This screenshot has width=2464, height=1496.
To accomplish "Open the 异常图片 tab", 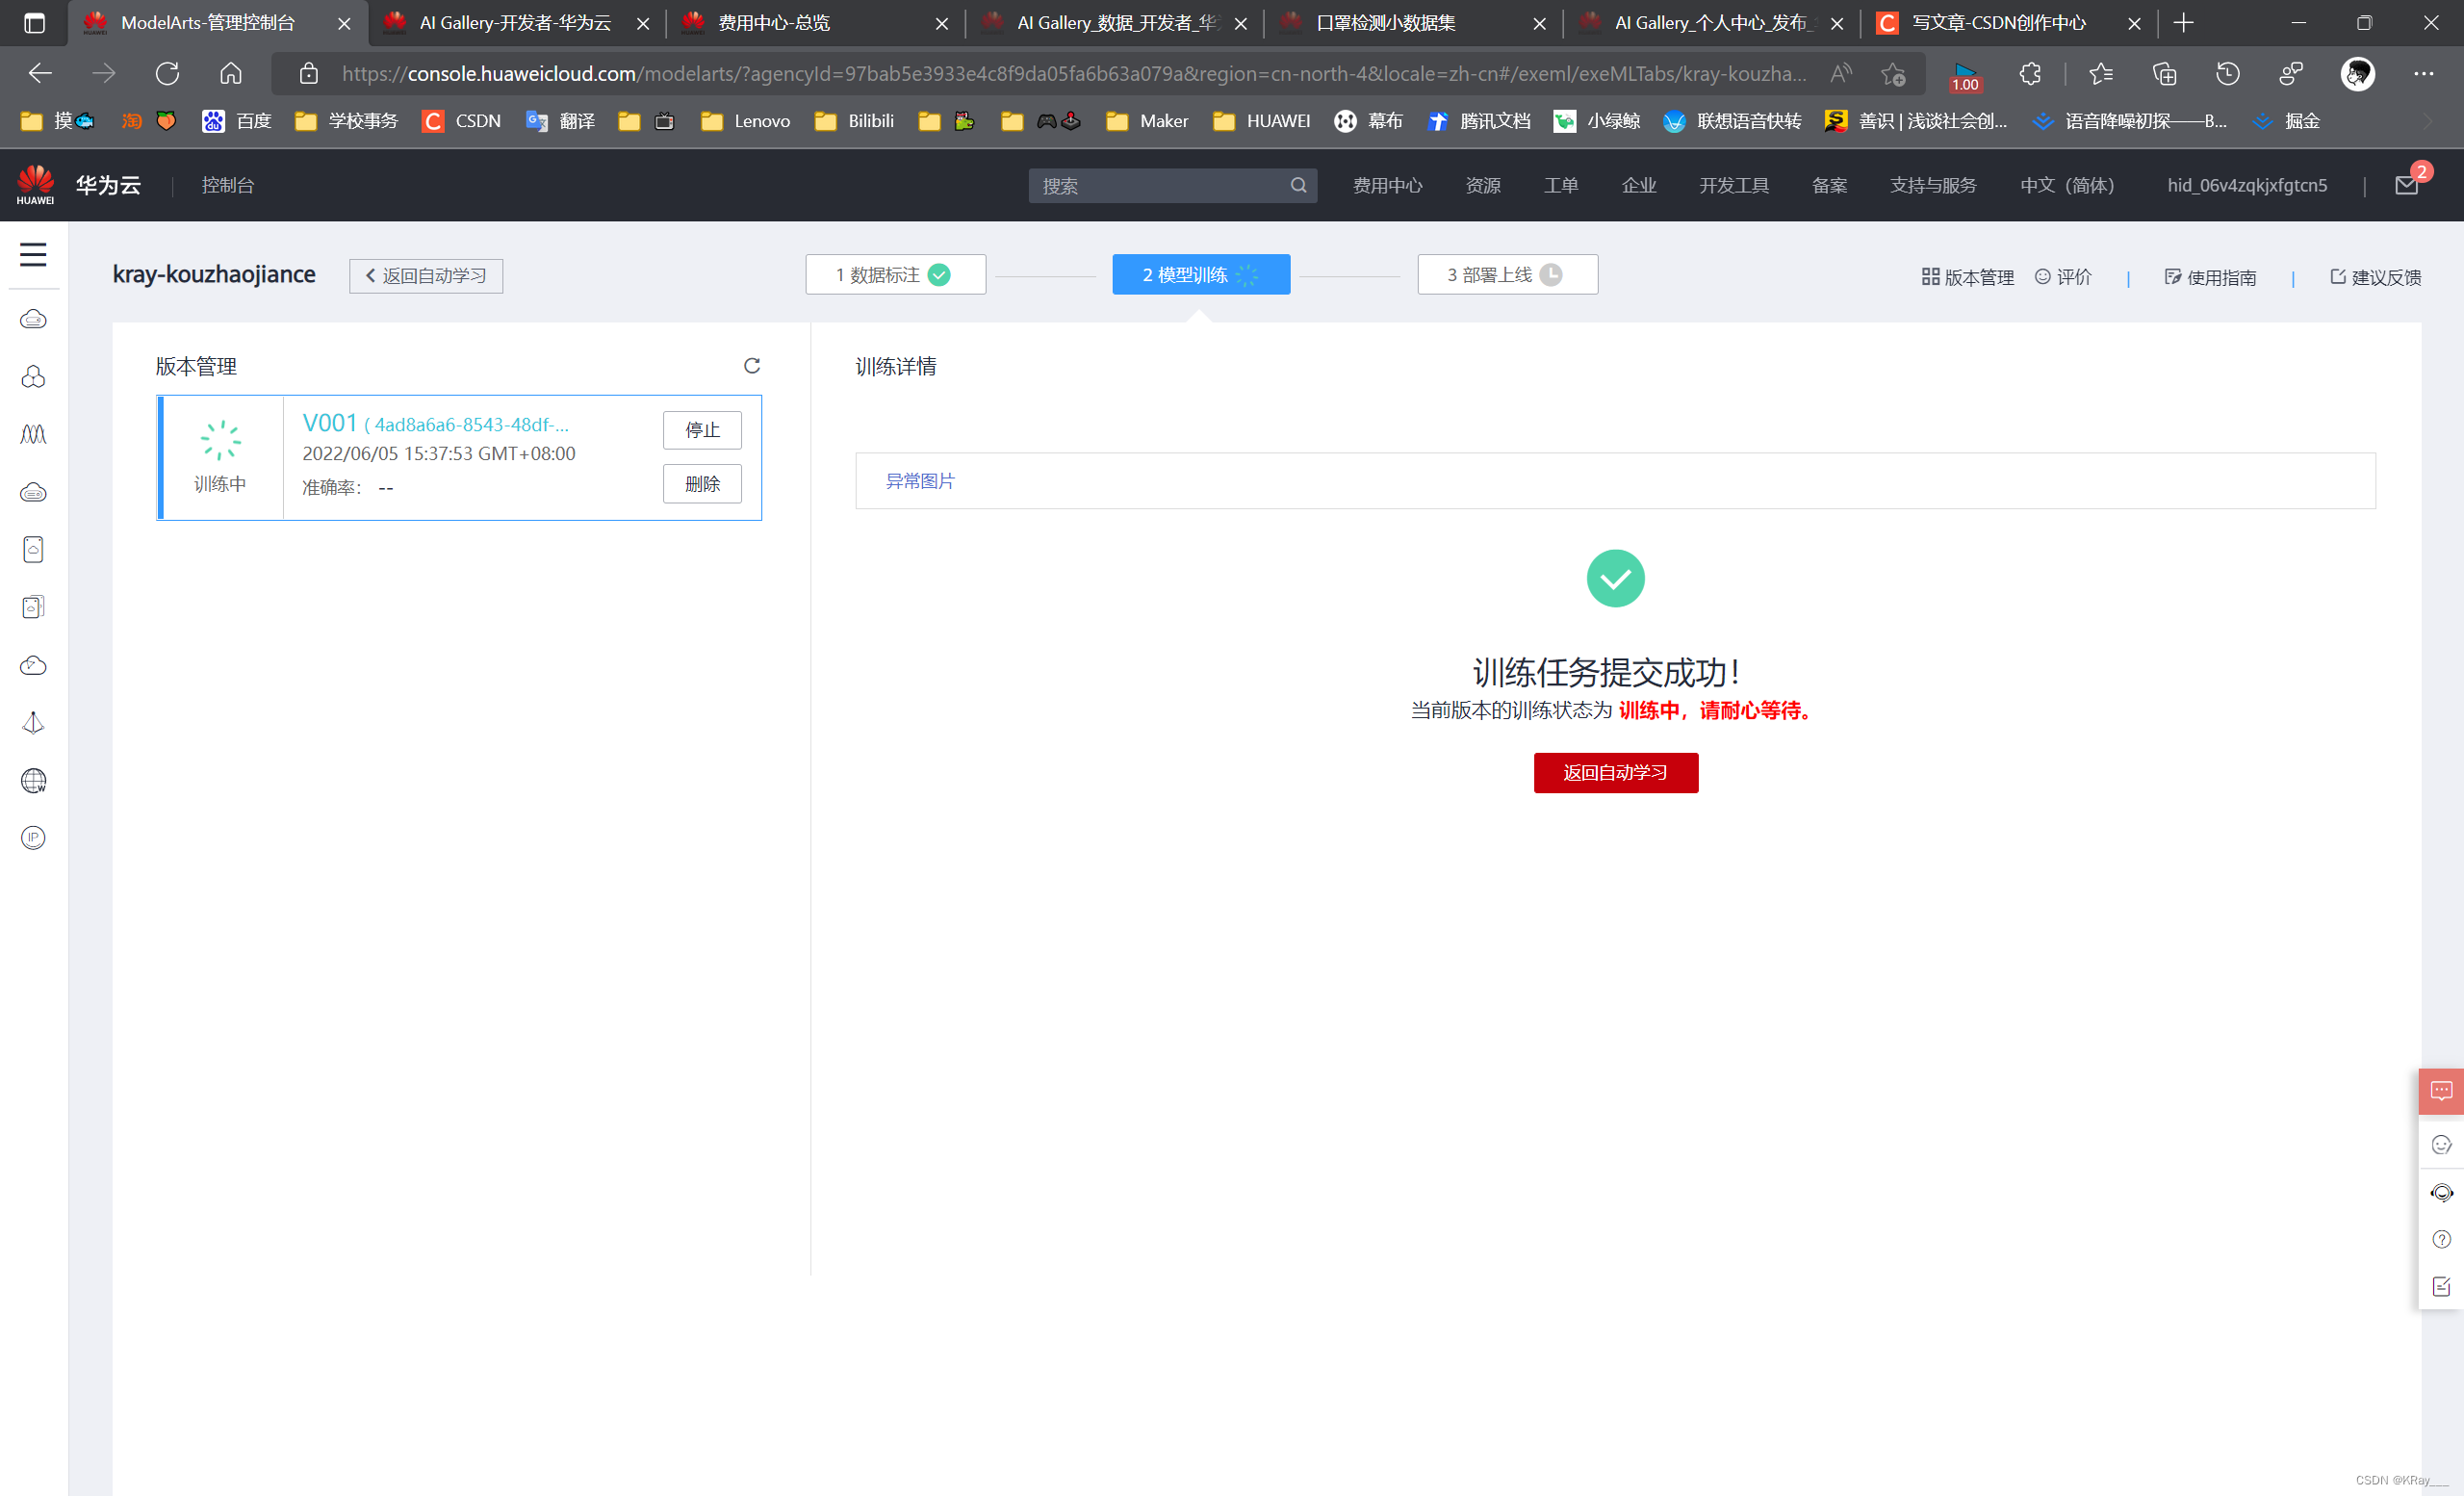I will pos(920,481).
